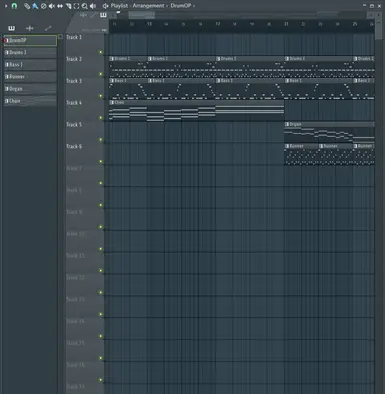Show automation clips via line icon in picker
The image size is (385, 394).
point(48,28)
